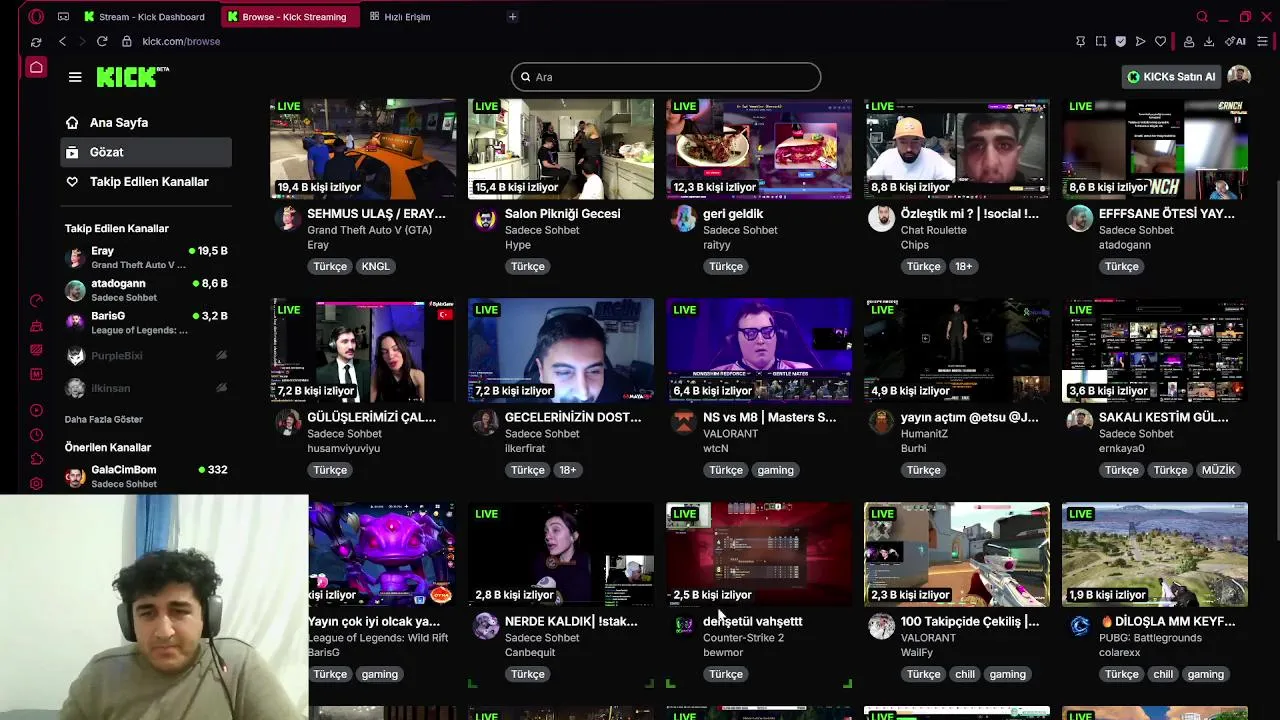Take a snapshot with capture icon
The image size is (1280, 720).
point(1100,41)
